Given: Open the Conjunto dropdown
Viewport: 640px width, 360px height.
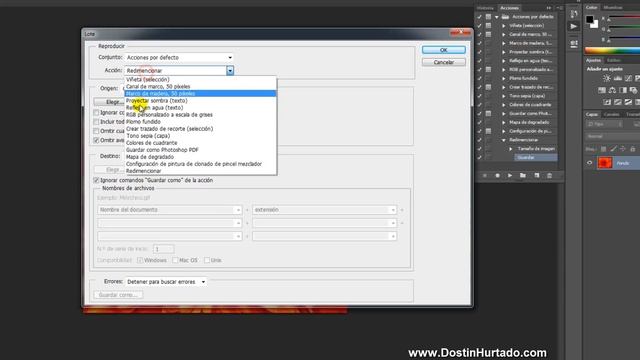Looking at the screenshot, I should (x=179, y=58).
